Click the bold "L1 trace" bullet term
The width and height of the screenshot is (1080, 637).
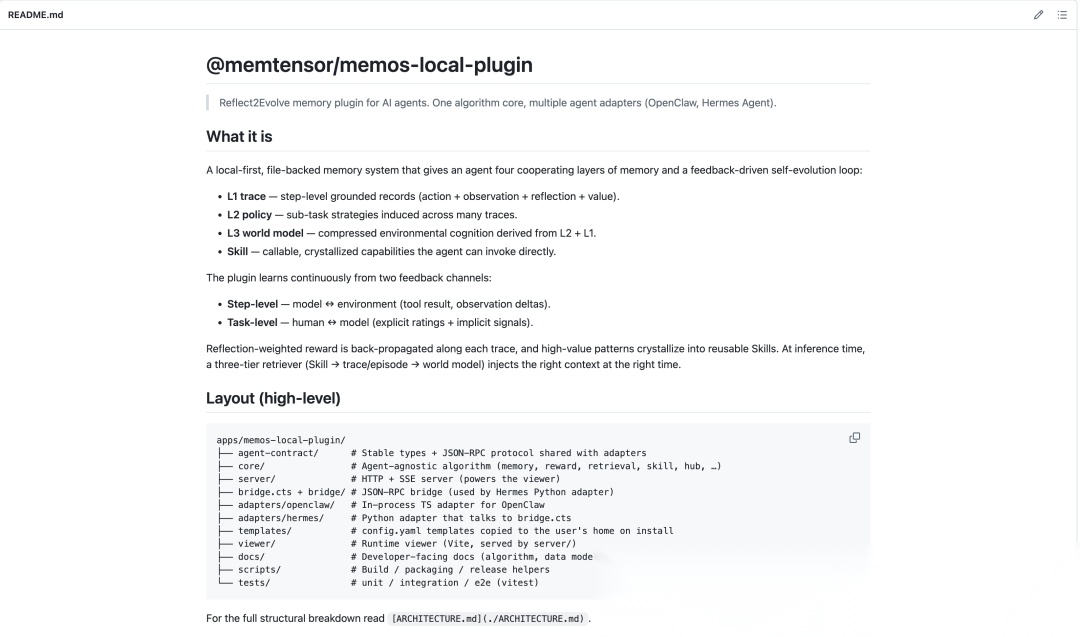pyautogui.click(x=246, y=196)
